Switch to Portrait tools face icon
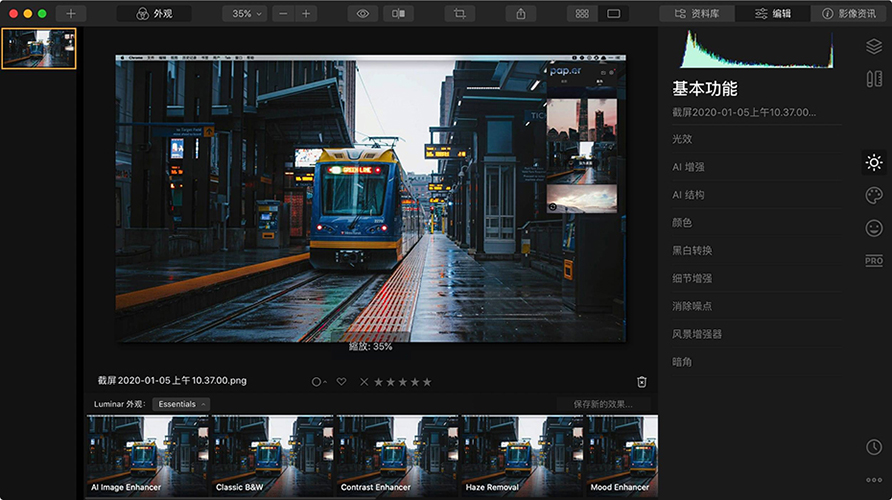The image size is (892, 500). [873, 228]
